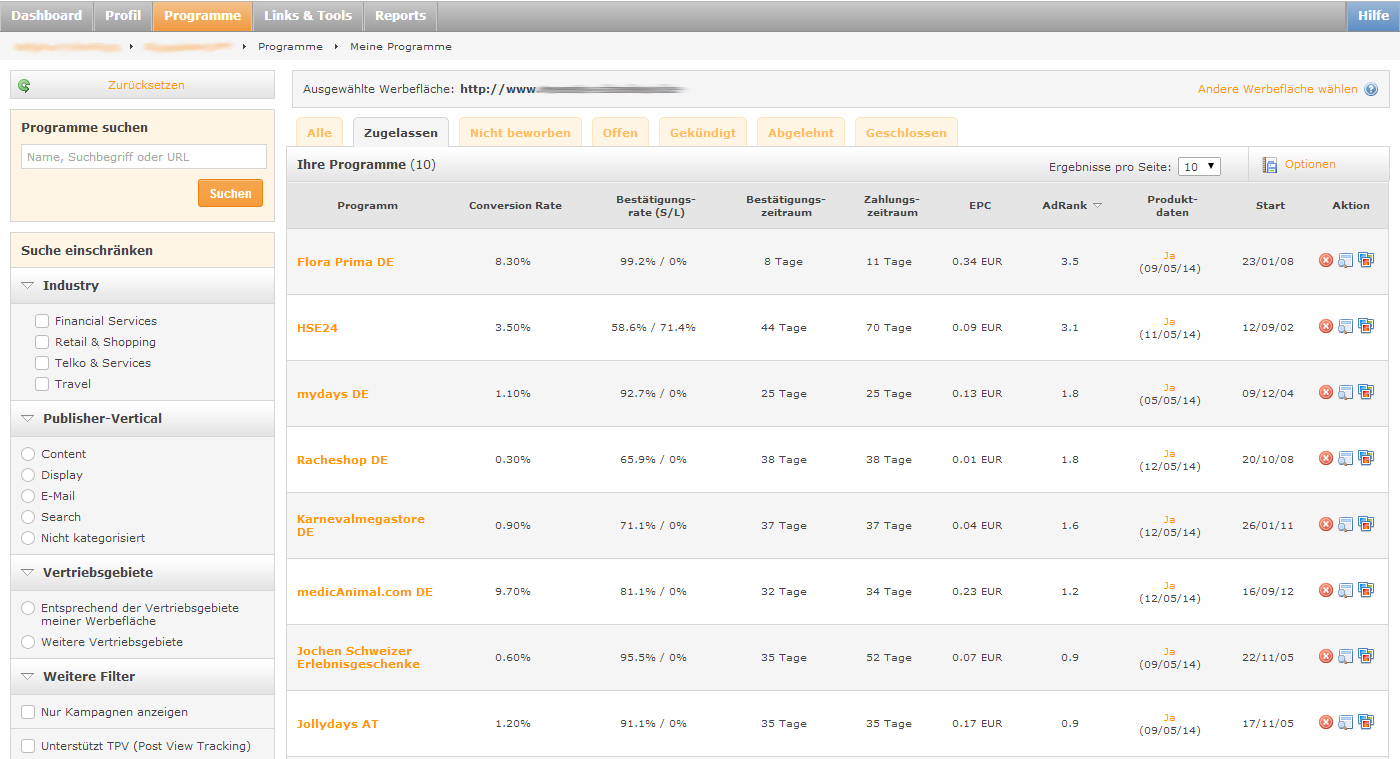
Task: Click the red cancel icon for mydays DE
Action: coord(1326,392)
